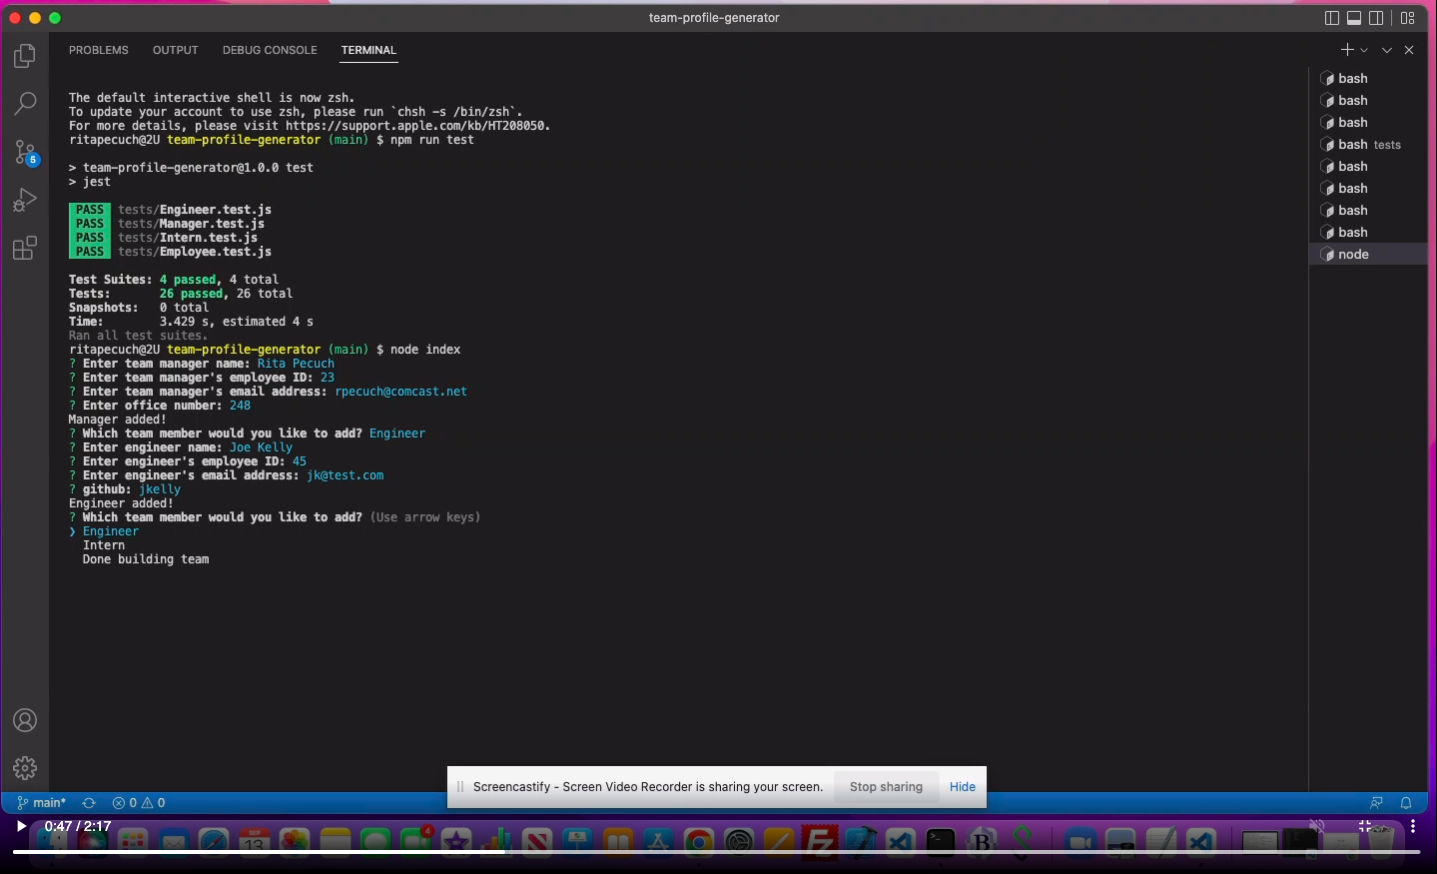Toggle the secondary side bar layout button
This screenshot has height=874, width=1437.
click(1376, 18)
